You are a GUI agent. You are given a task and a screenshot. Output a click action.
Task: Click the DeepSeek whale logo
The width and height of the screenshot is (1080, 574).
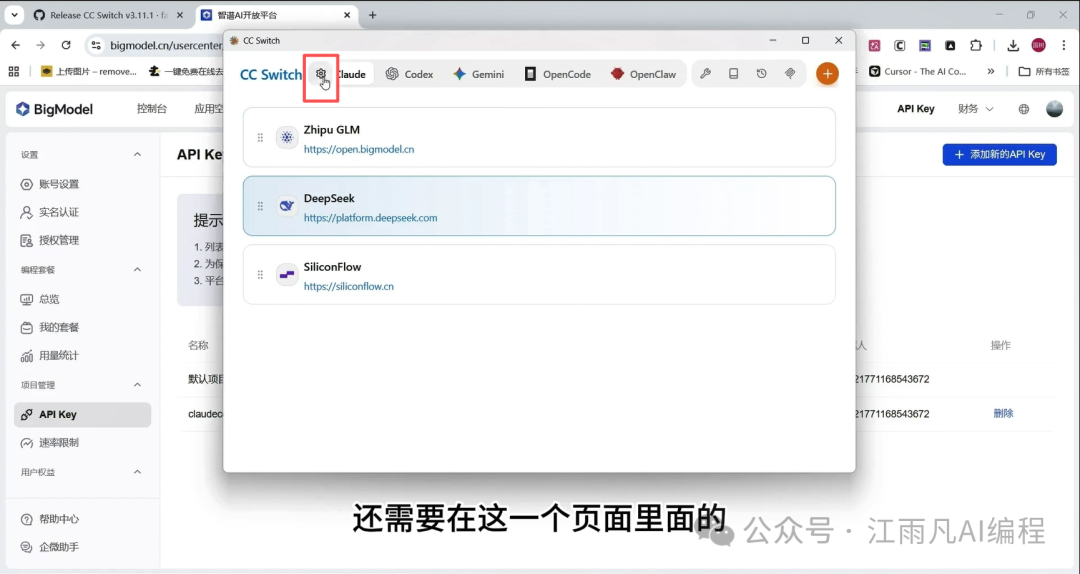pos(287,205)
